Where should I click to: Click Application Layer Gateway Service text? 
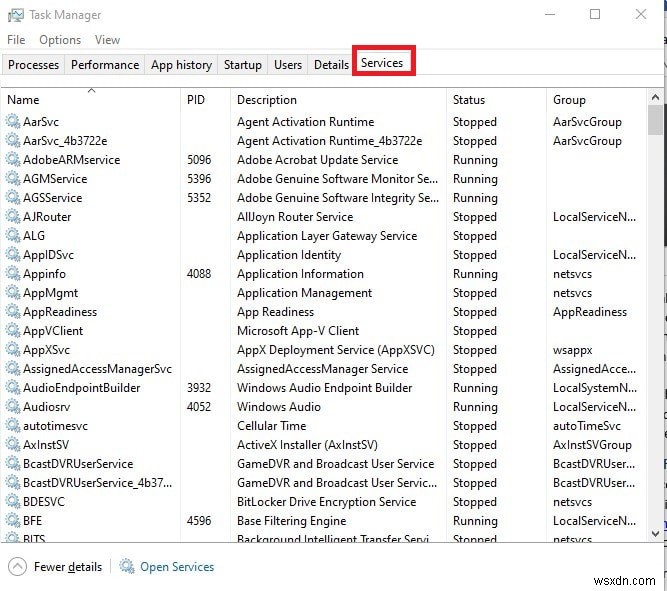pyautogui.click(x=327, y=236)
